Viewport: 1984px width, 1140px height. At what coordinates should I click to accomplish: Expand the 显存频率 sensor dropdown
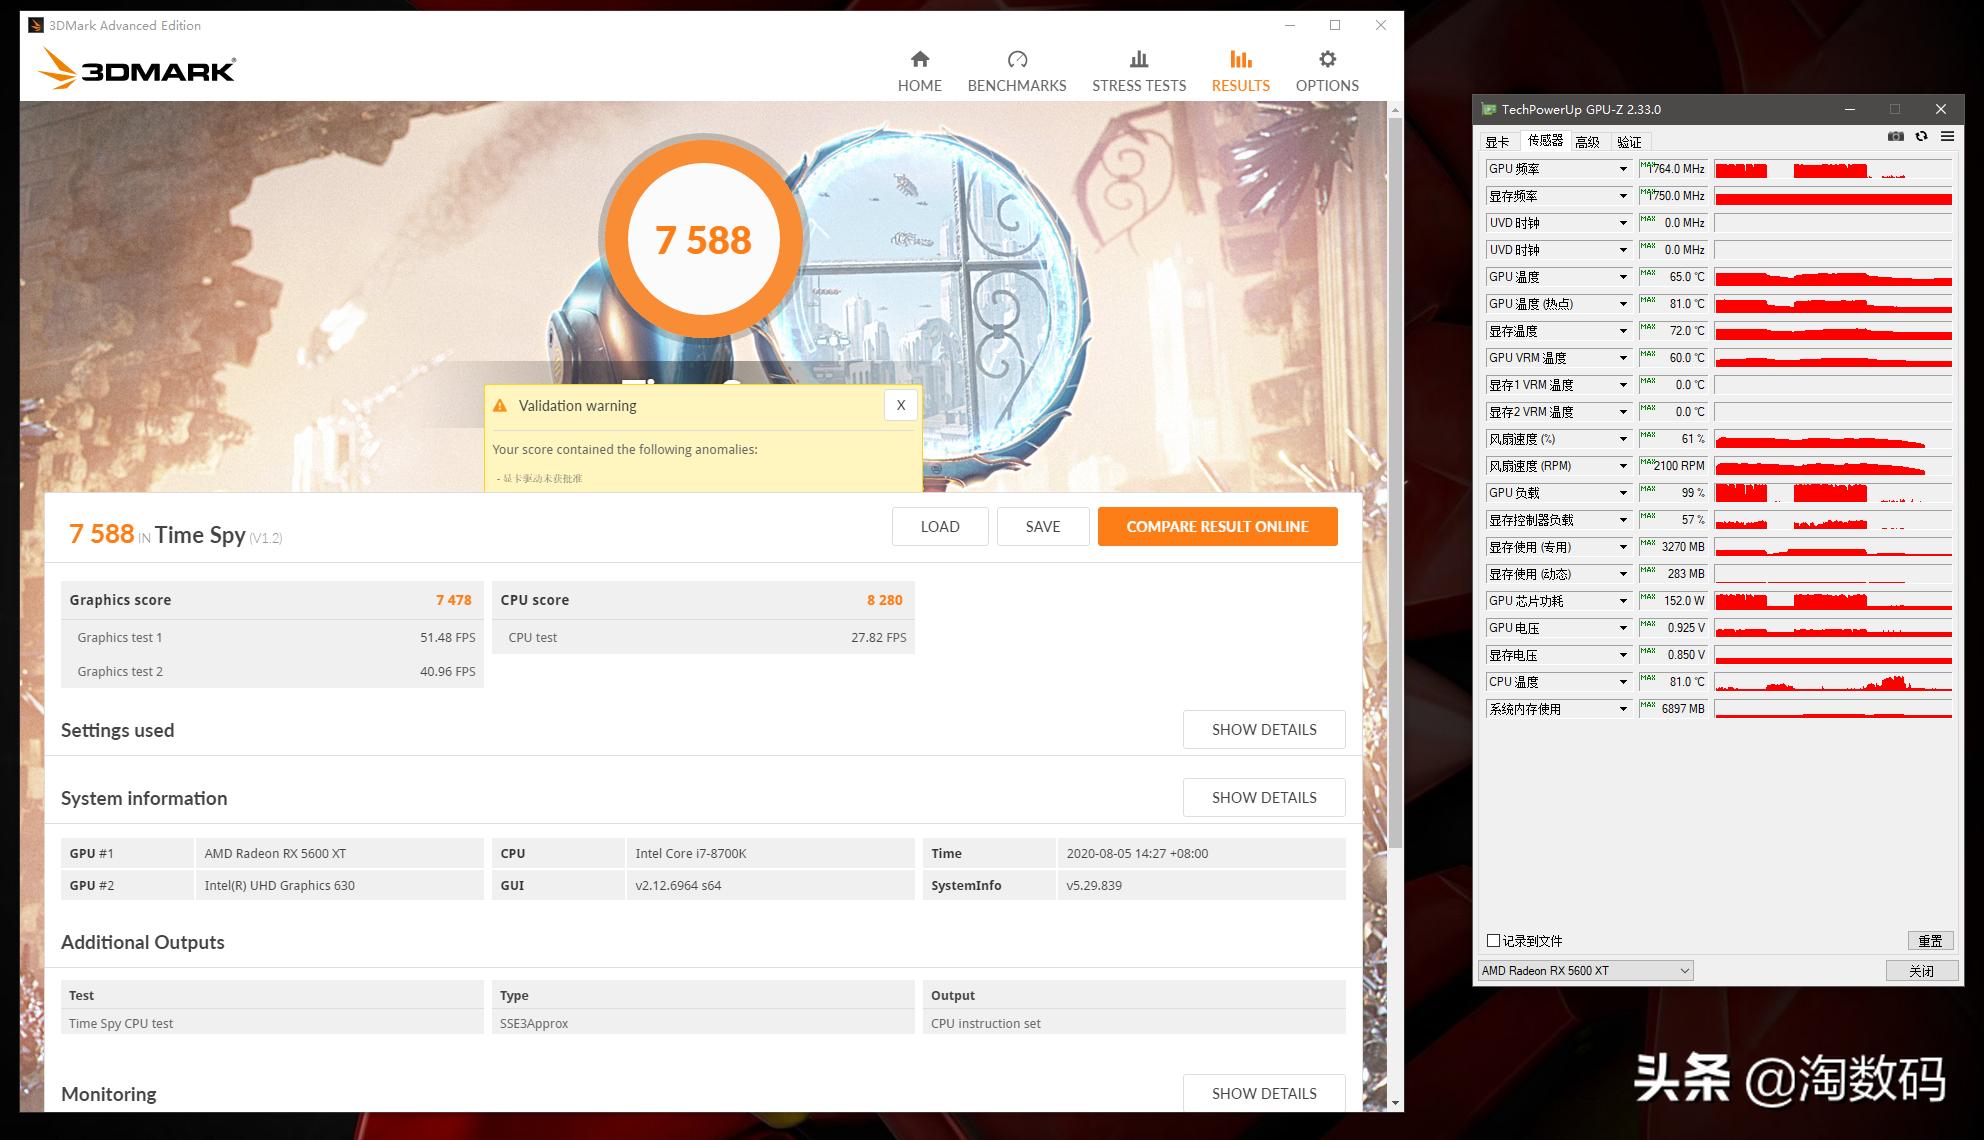[x=1624, y=196]
